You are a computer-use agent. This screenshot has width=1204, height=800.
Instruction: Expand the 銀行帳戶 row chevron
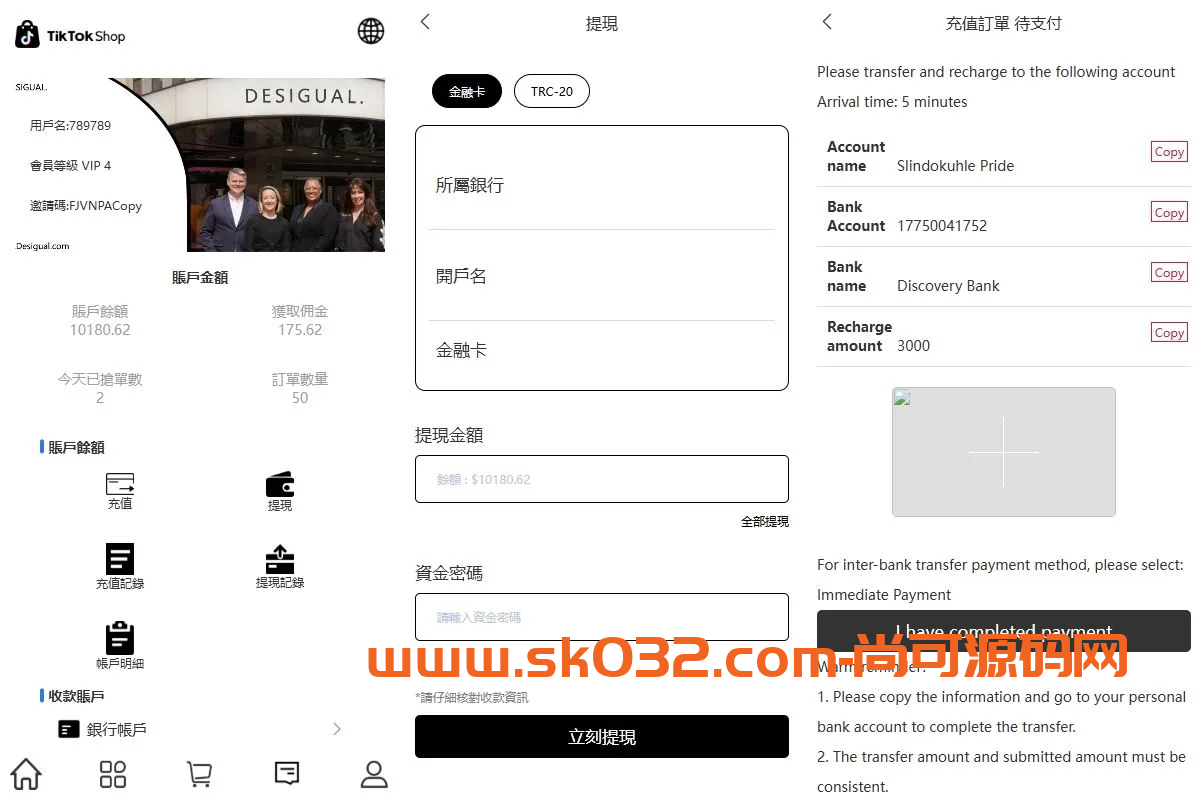337,729
